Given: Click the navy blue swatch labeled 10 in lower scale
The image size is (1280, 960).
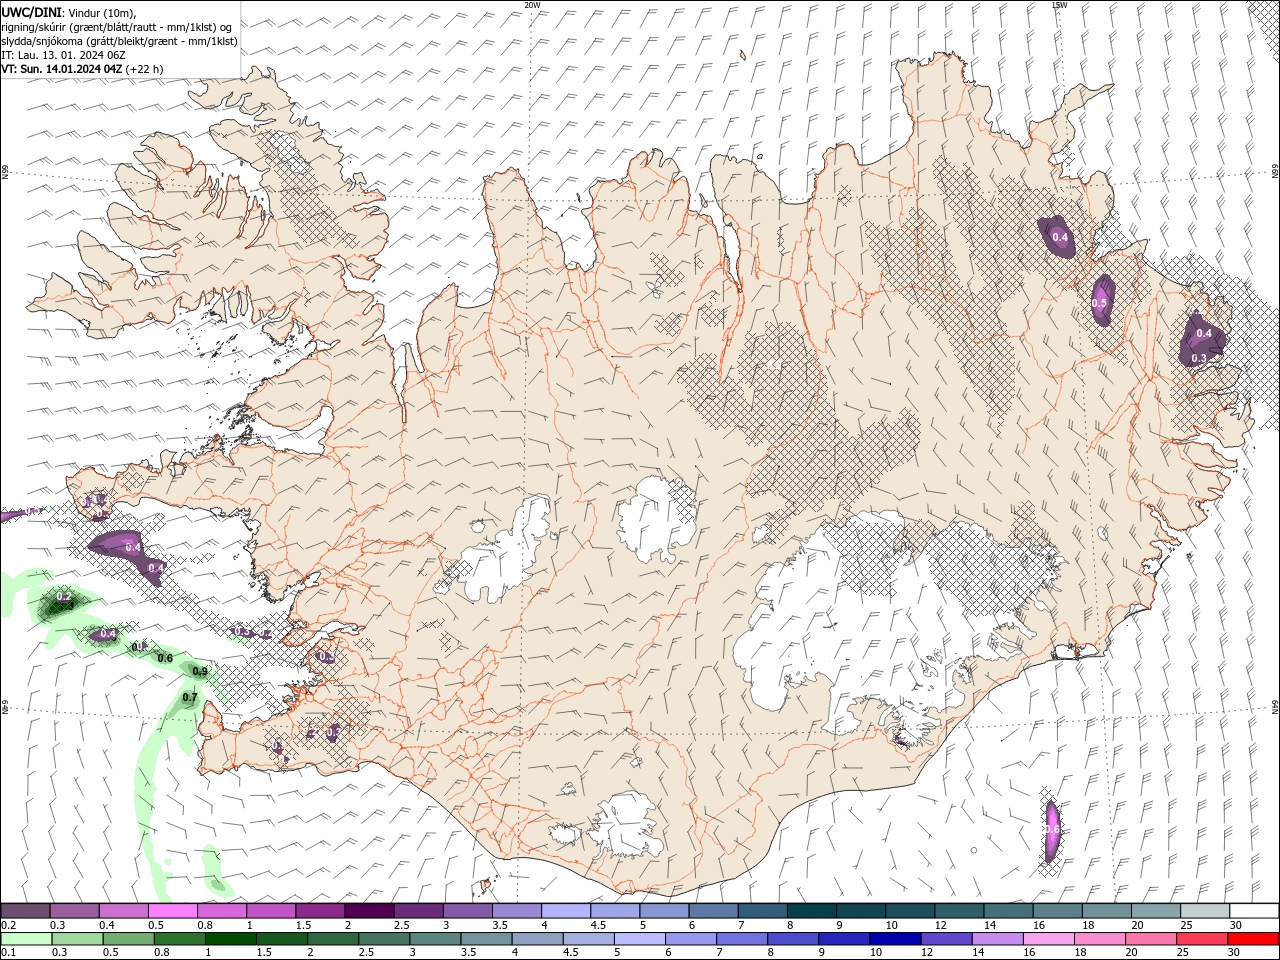Looking at the screenshot, I should click(895, 939).
